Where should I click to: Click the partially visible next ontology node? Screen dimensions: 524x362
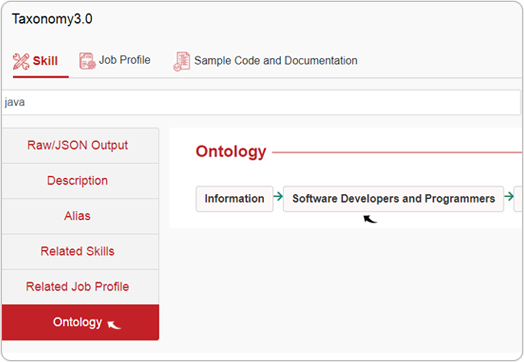coord(519,199)
